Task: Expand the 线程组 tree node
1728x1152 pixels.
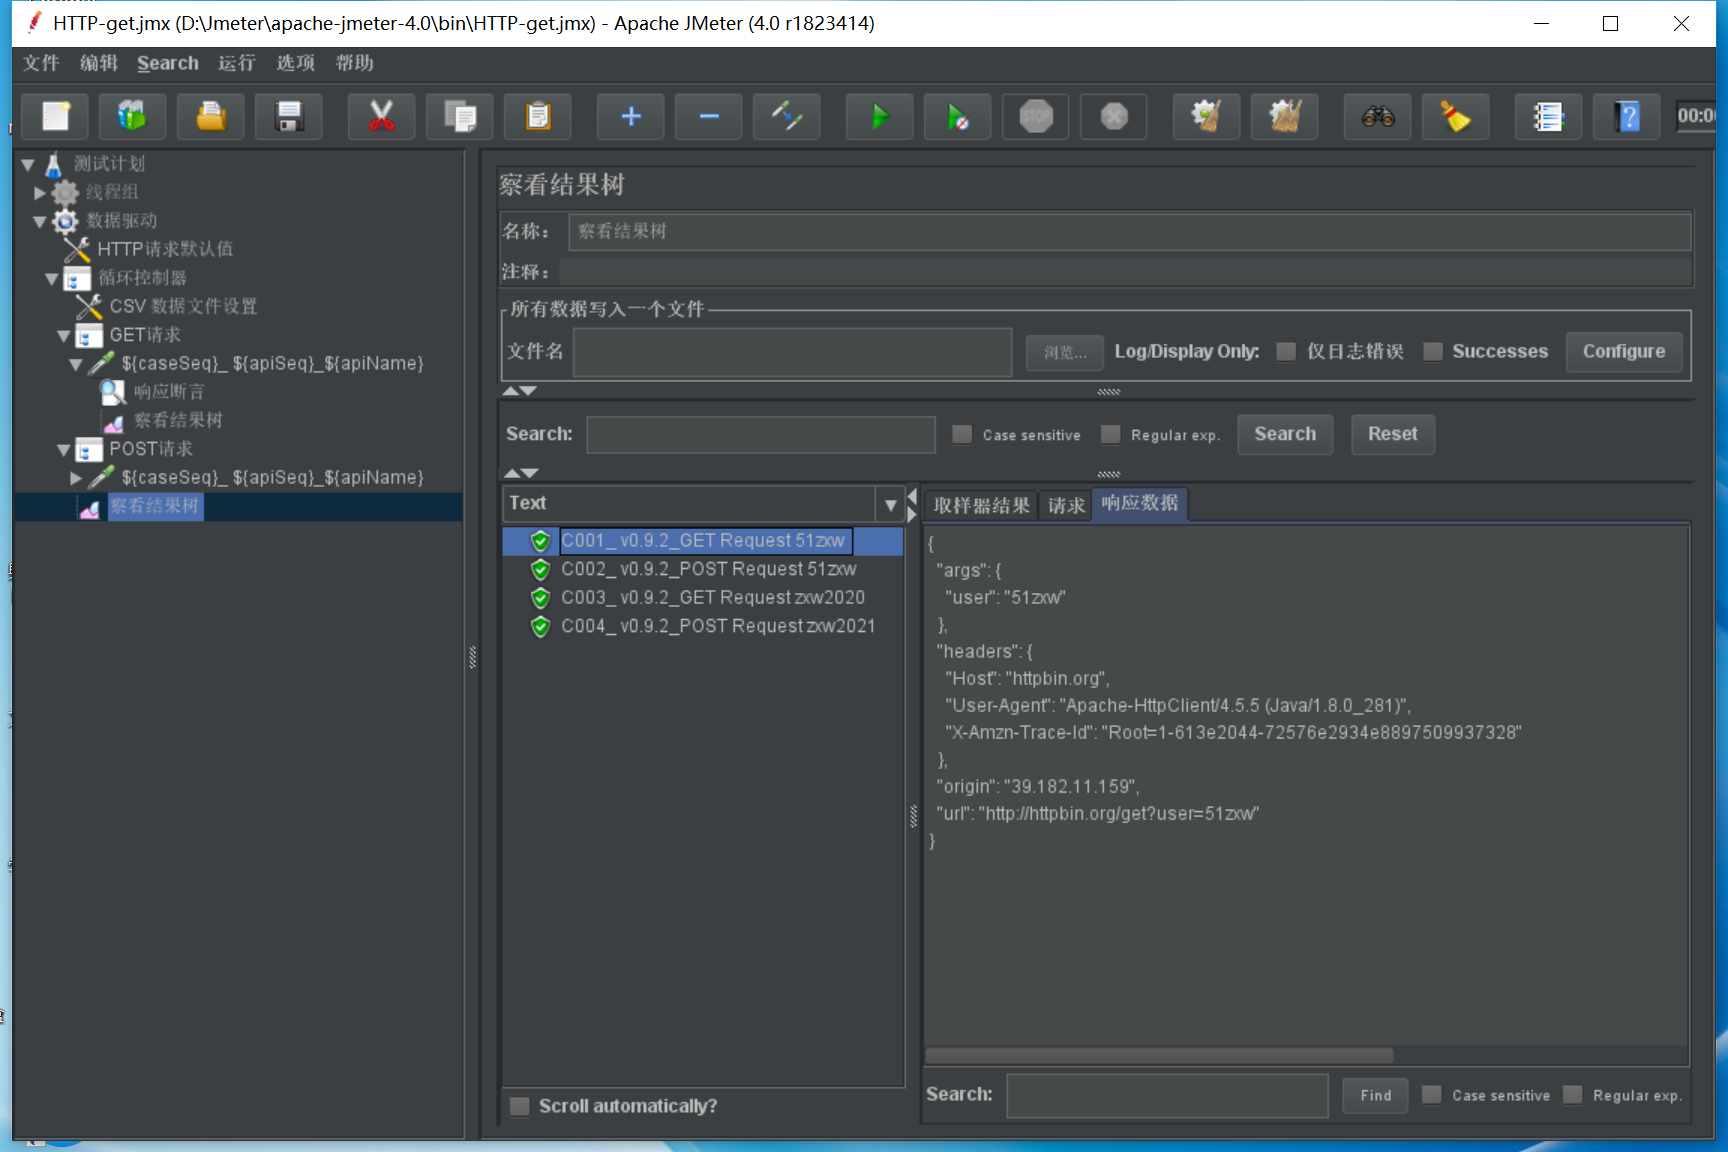Action: (x=40, y=192)
